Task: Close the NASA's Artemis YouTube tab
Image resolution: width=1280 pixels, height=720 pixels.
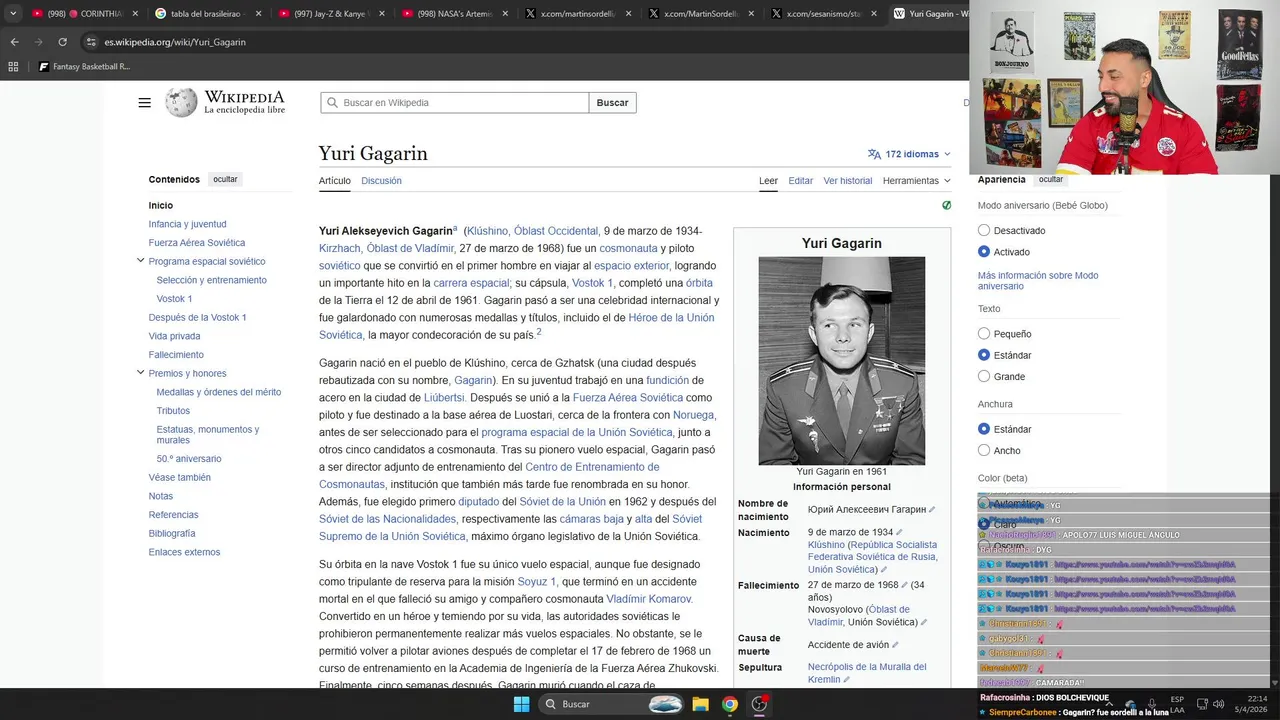Action: pos(505,14)
